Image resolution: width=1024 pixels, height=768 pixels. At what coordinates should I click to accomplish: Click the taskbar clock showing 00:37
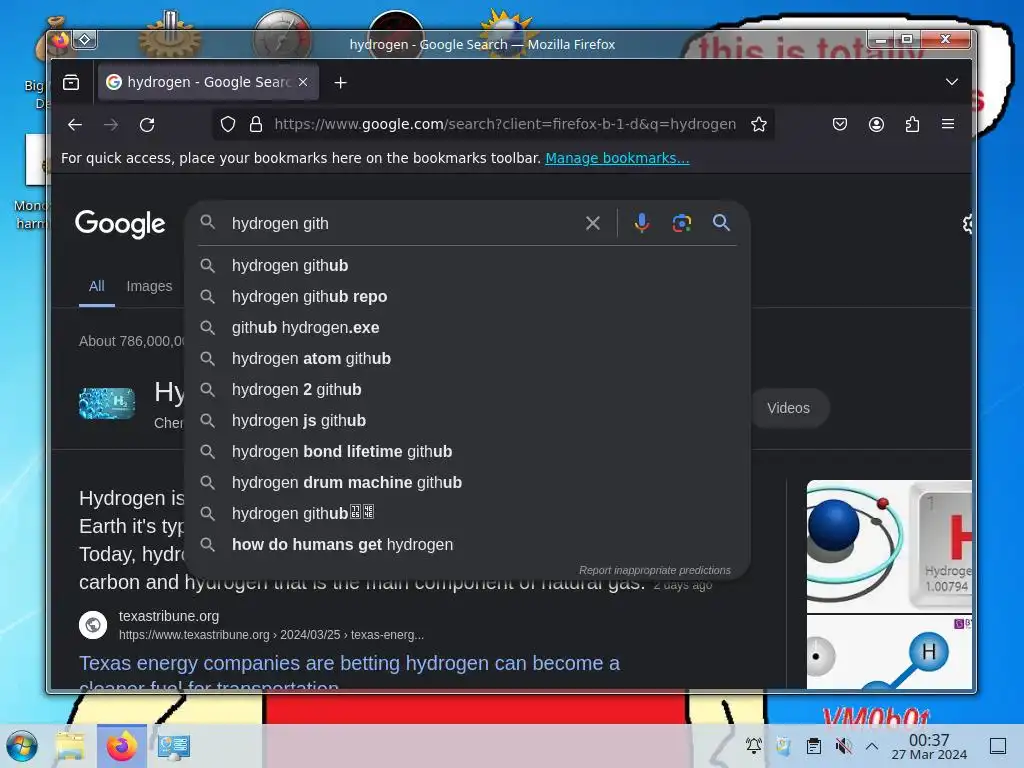929,746
